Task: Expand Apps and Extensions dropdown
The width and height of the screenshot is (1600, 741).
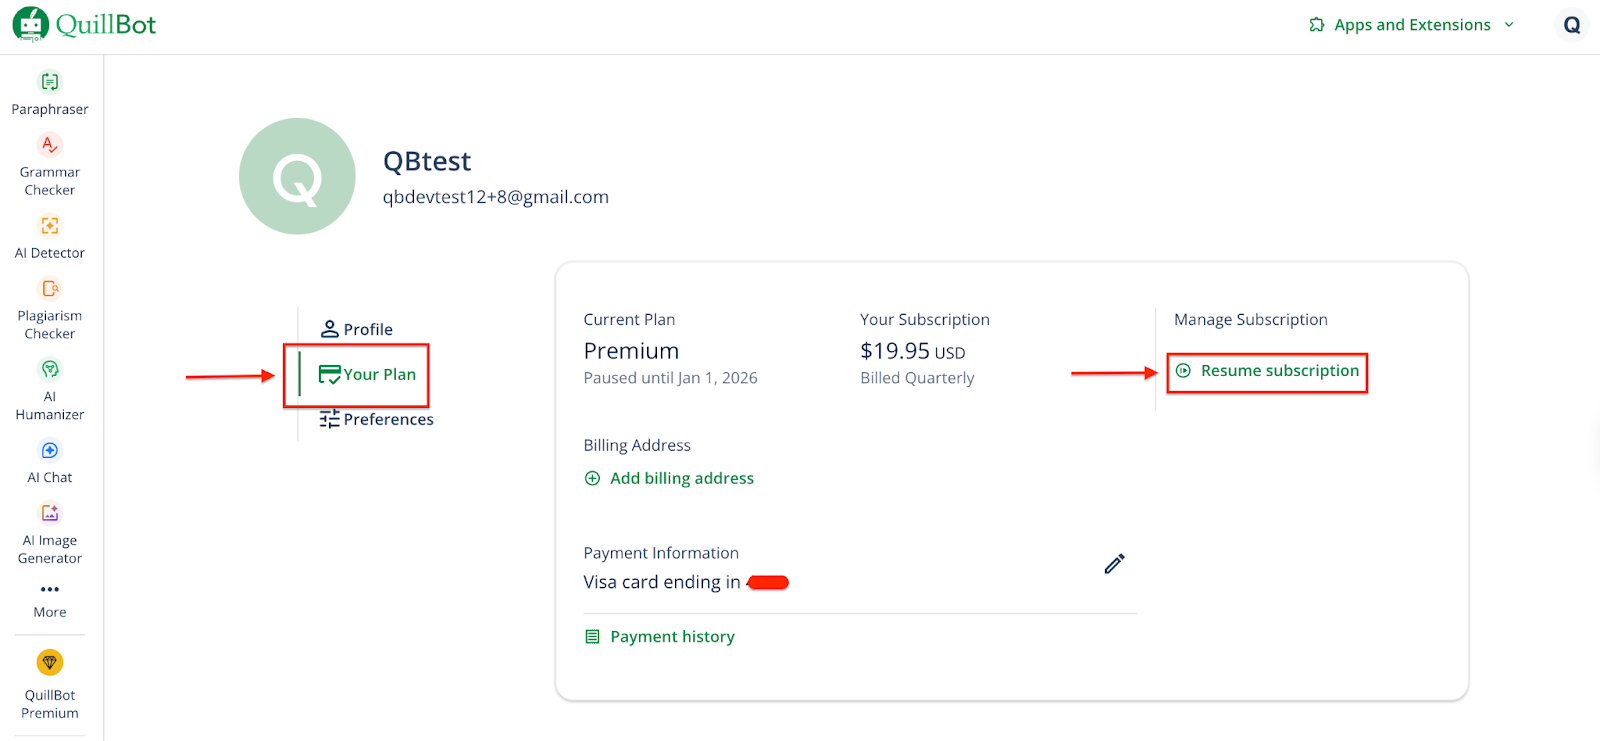Action: tap(1411, 25)
